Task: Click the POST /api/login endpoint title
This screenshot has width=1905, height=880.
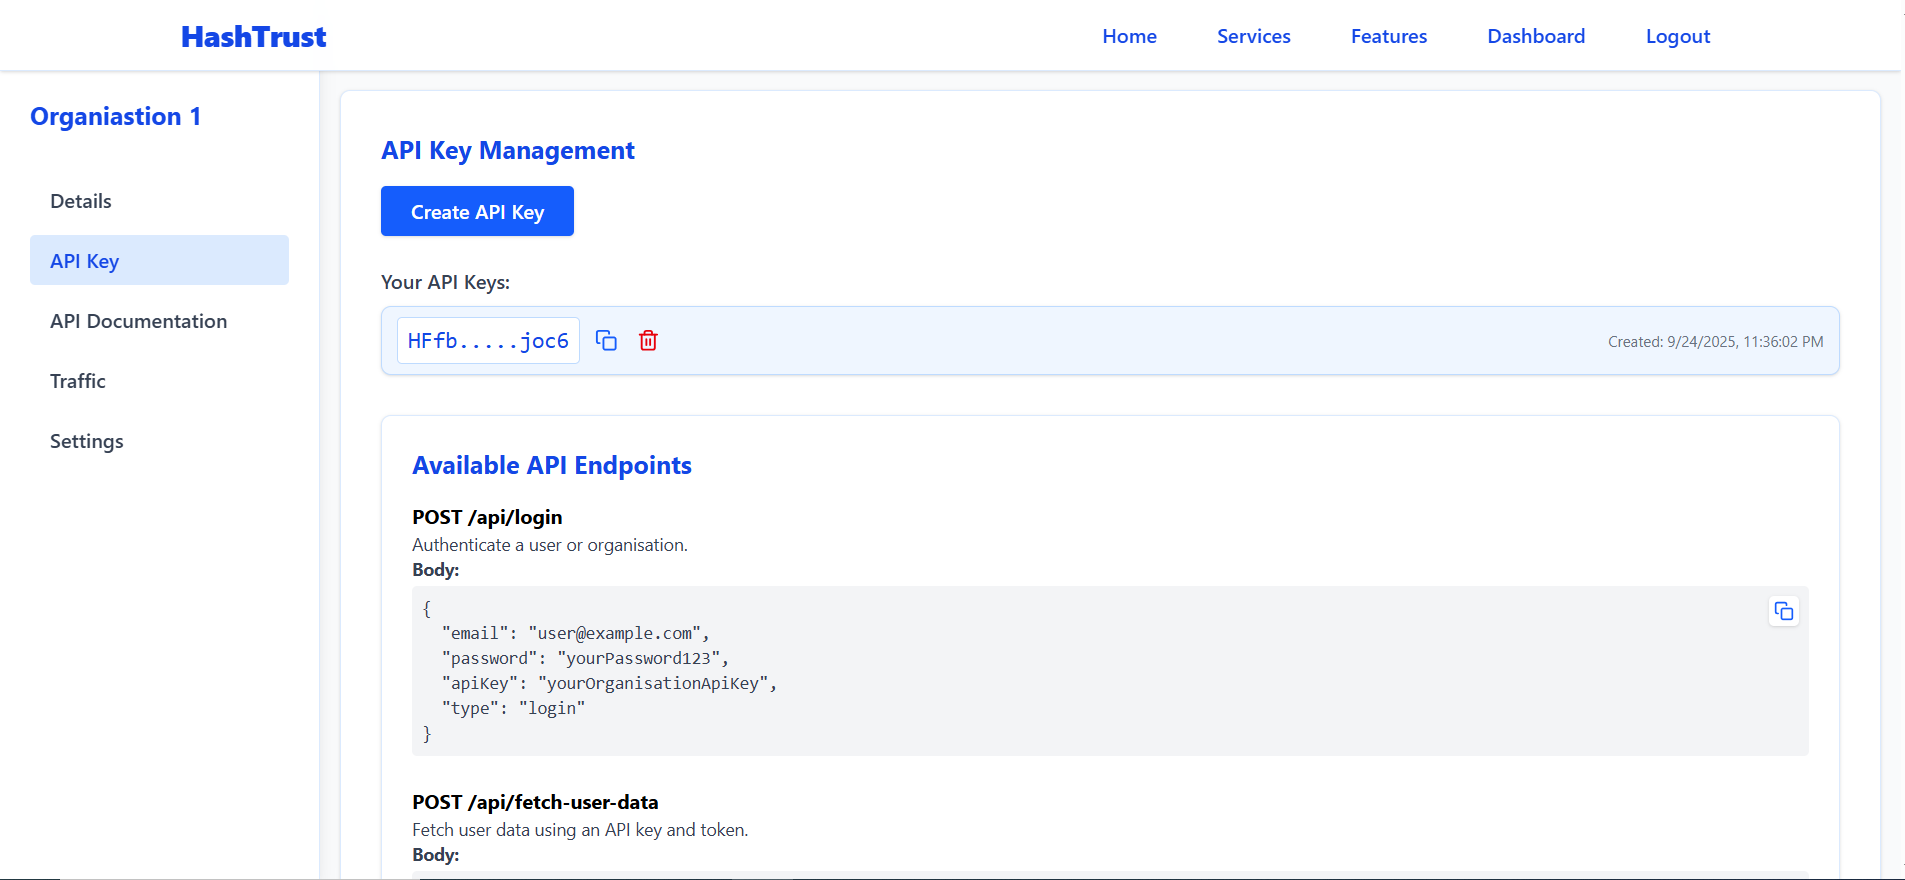Action: click(x=487, y=517)
